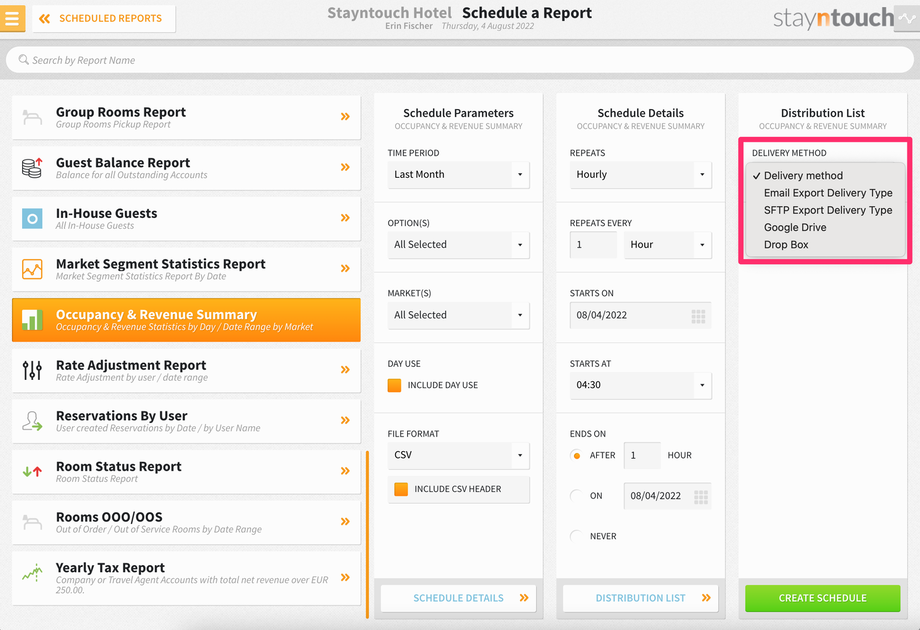Select the On radio button under Ends On
Viewport: 920px width, 630px height.
pos(576,496)
